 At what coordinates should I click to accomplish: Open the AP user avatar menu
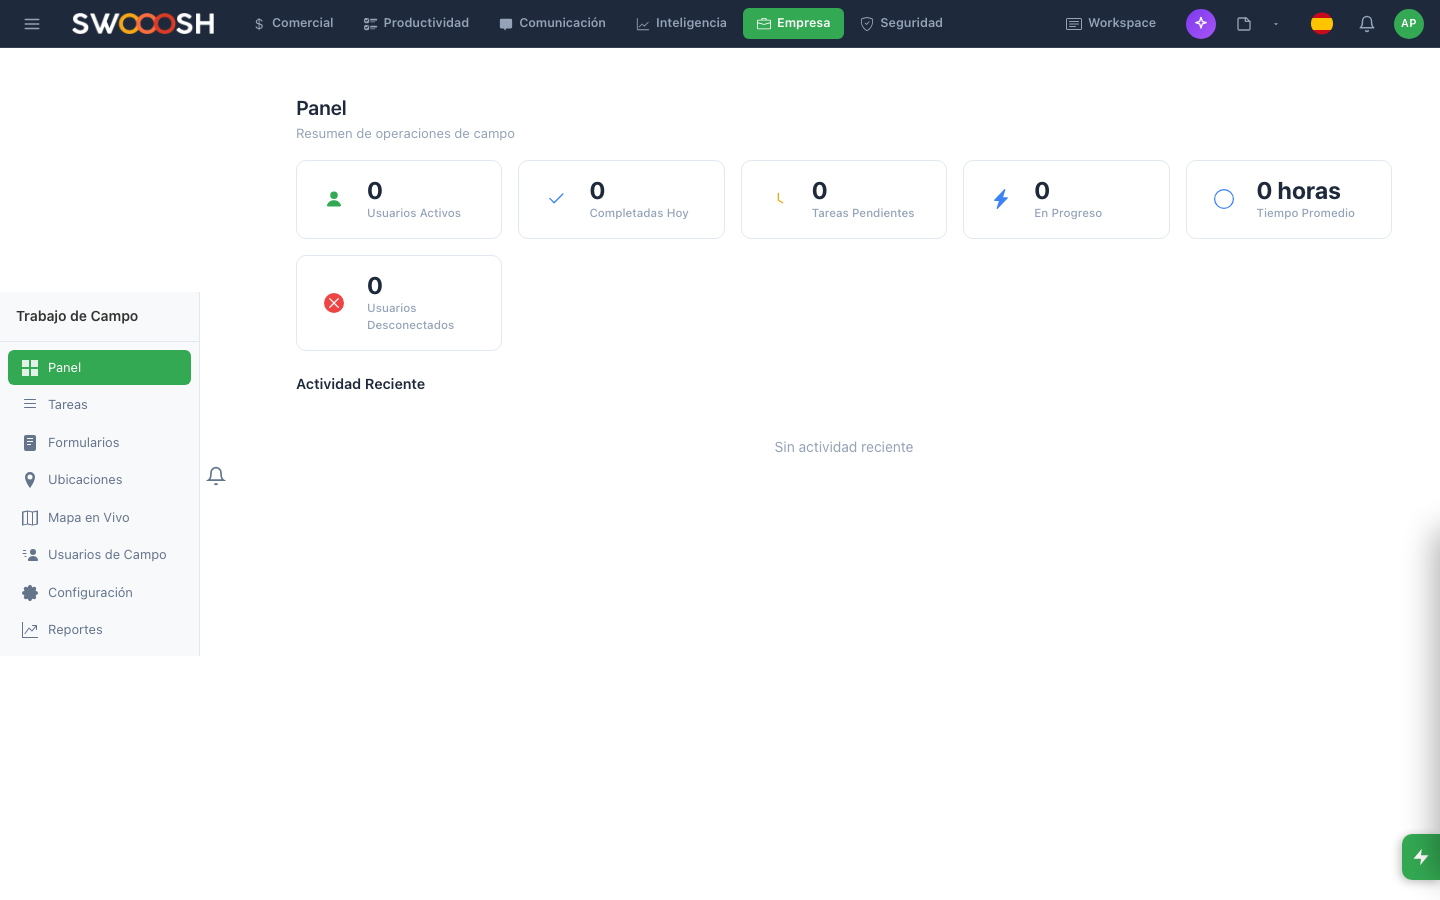tap(1408, 24)
